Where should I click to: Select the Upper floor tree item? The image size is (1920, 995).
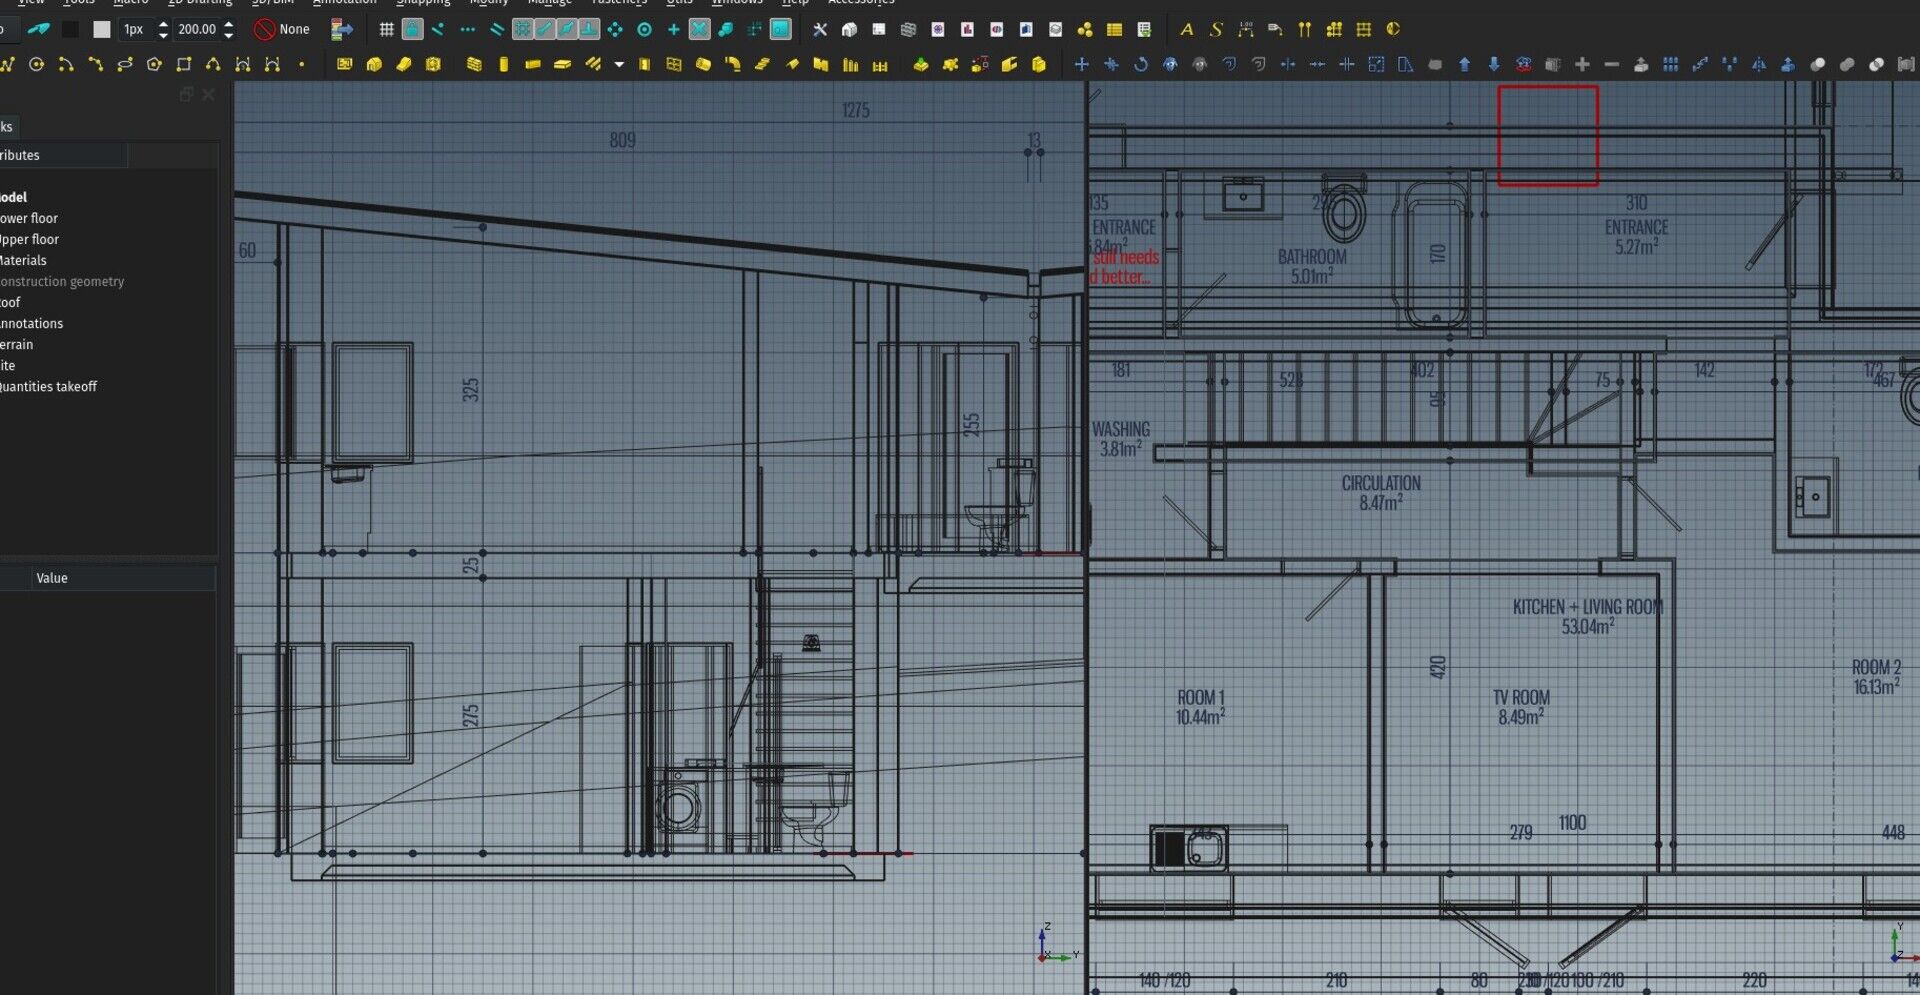[x=29, y=239]
